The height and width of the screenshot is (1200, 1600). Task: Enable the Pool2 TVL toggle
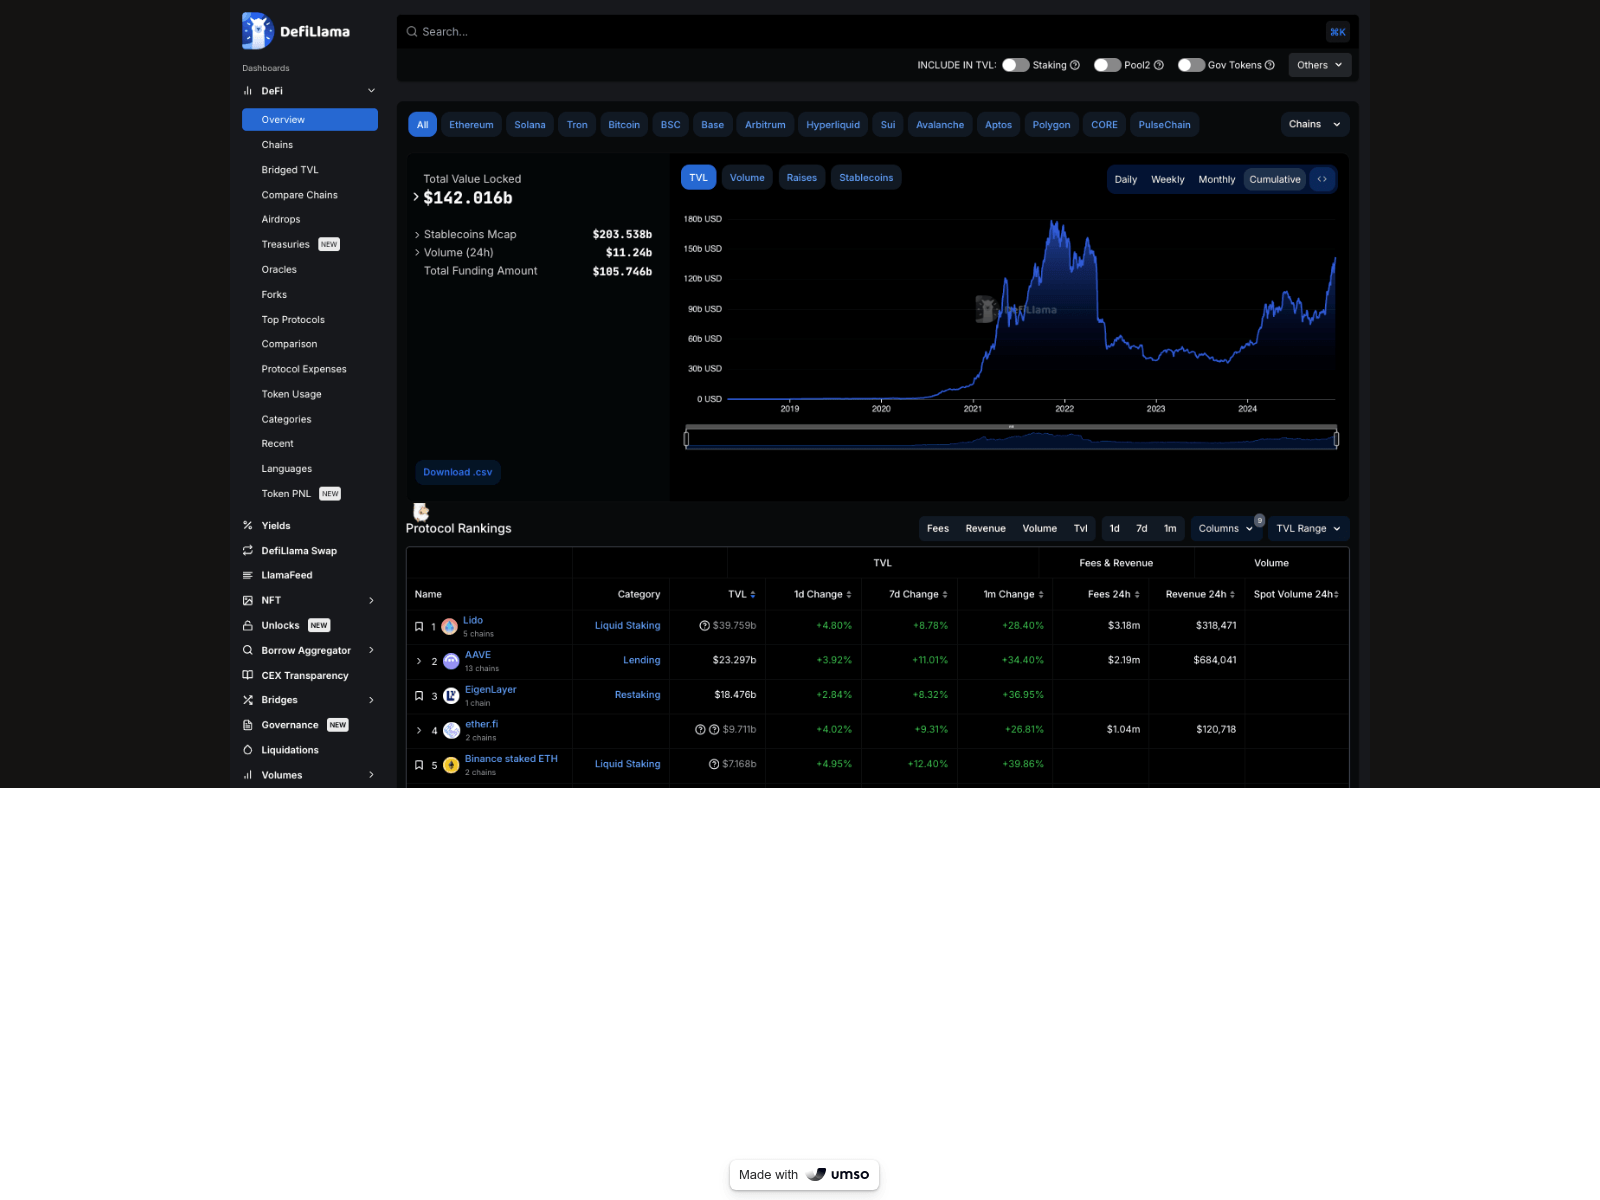[x=1107, y=65]
